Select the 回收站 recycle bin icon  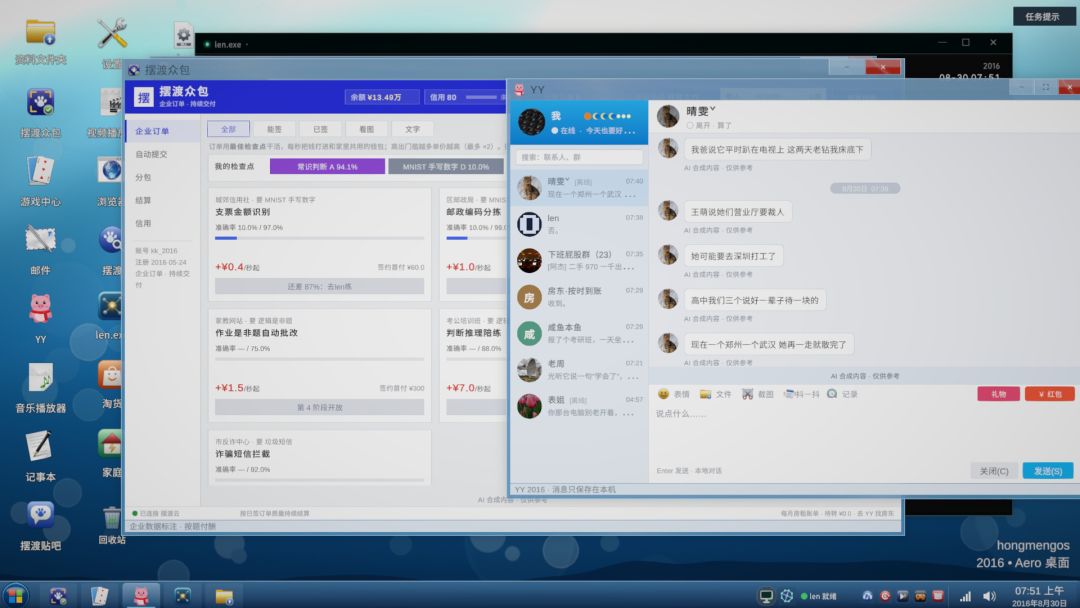pos(111,516)
